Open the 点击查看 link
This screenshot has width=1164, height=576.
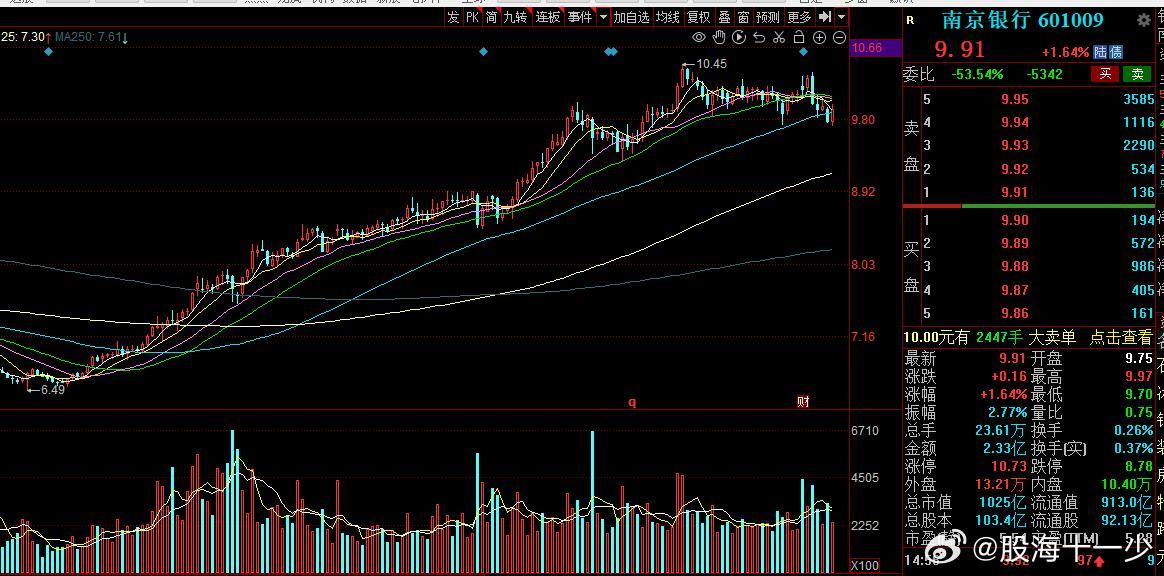(x=1120, y=338)
